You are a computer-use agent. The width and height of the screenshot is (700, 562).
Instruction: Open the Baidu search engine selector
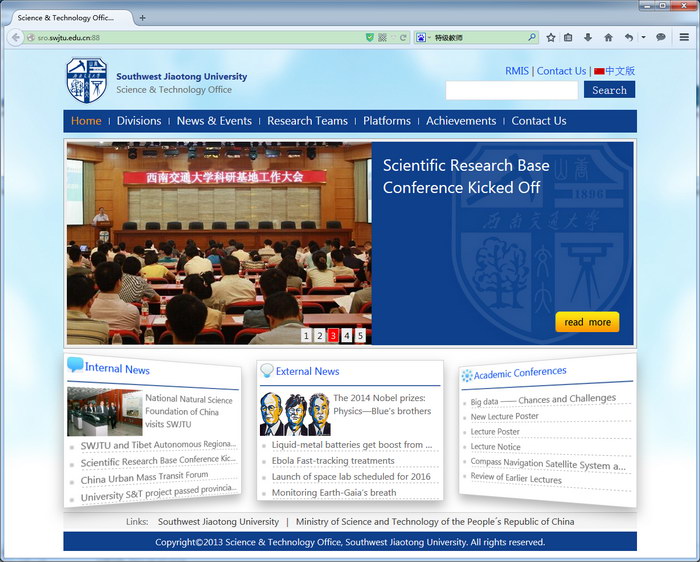tap(423, 37)
